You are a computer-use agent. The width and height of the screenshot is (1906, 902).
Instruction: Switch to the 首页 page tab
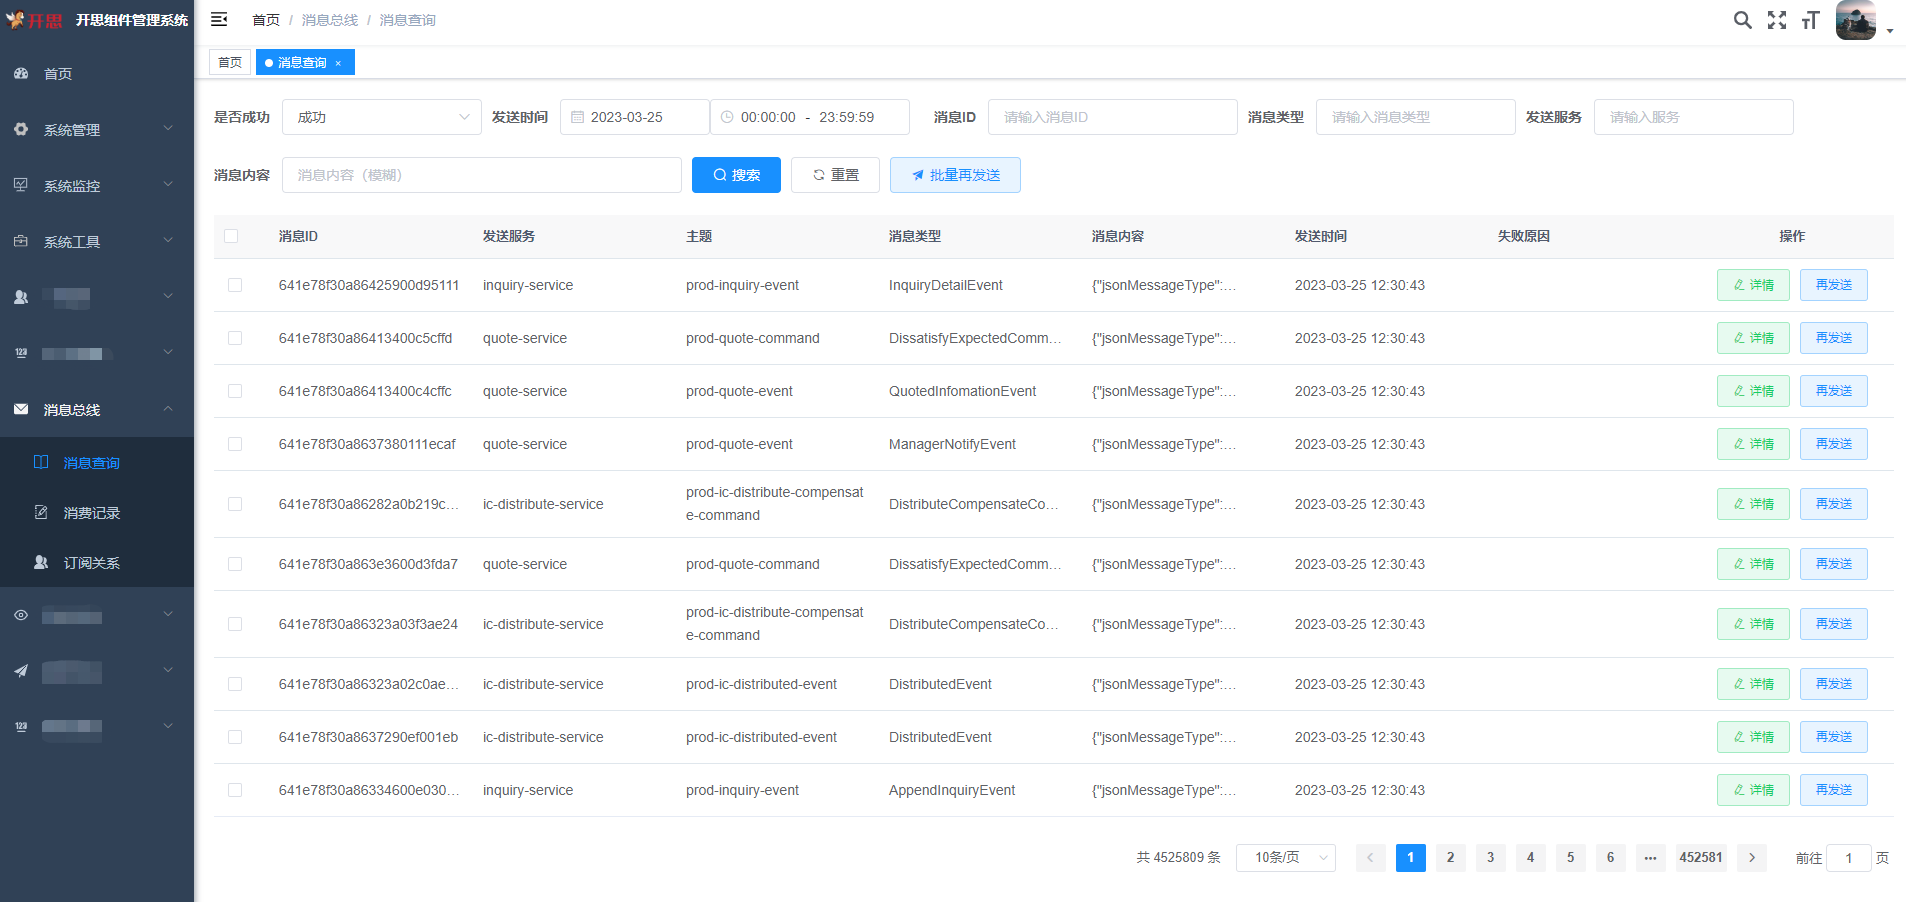(x=230, y=62)
